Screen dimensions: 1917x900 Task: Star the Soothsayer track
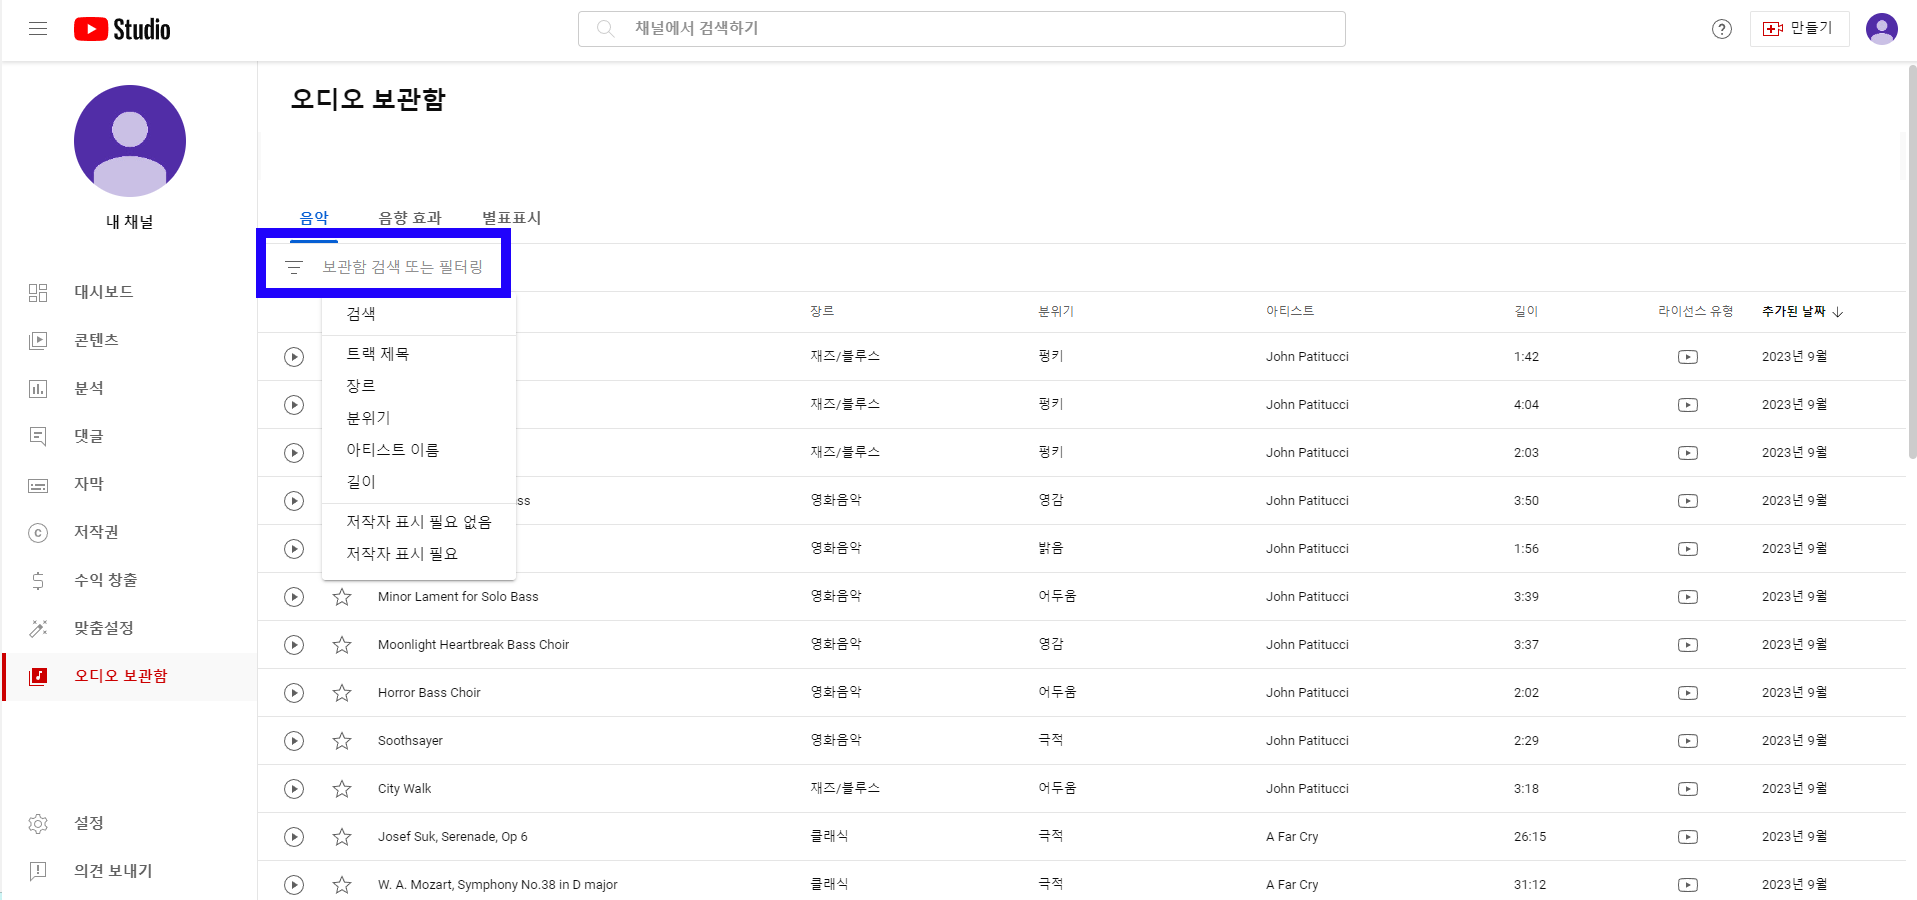(342, 741)
